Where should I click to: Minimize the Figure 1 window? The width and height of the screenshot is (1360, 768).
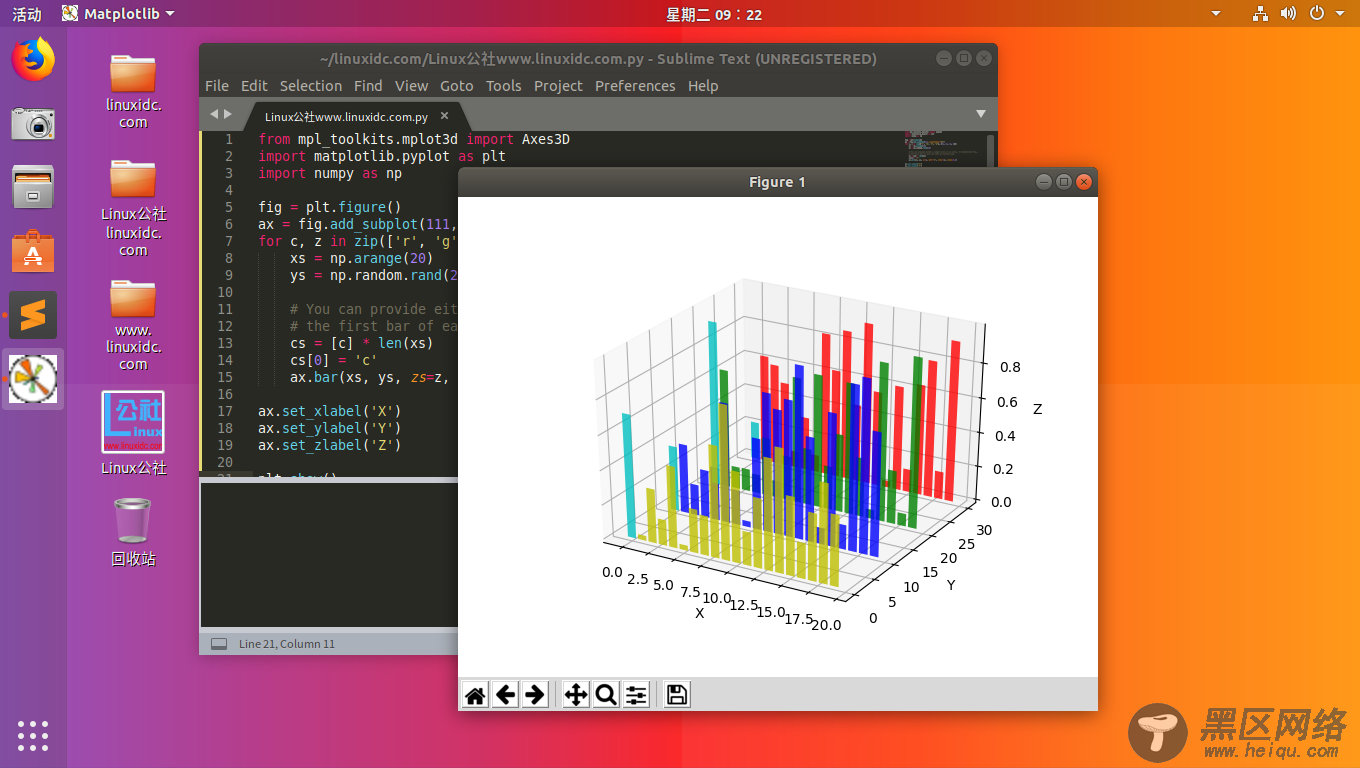[1044, 182]
